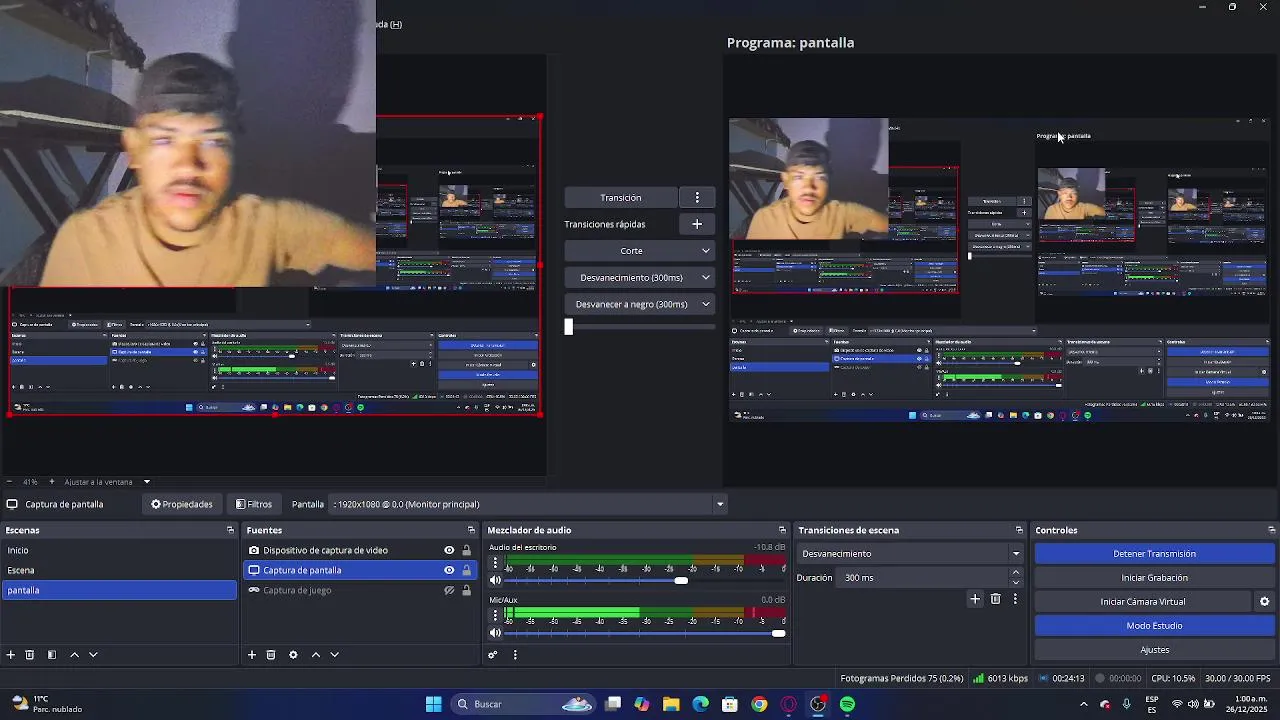Open Audio del escritorio options dots
This screenshot has width=1280, height=720.
pyautogui.click(x=495, y=563)
